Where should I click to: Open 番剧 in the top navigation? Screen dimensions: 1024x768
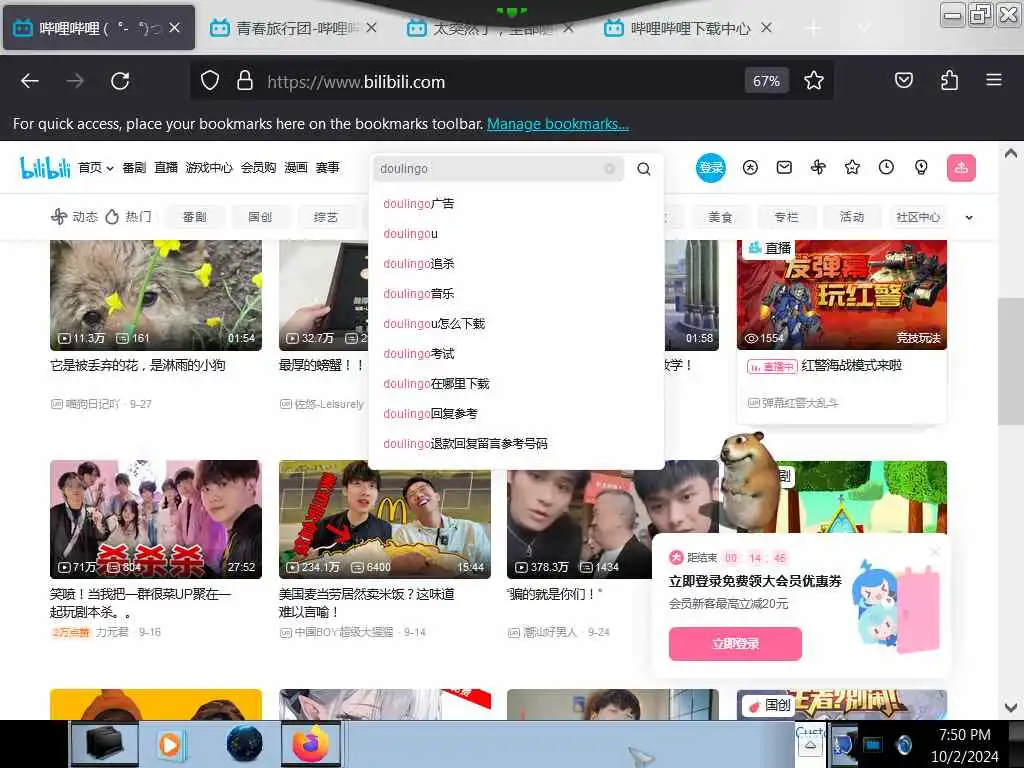[134, 168]
